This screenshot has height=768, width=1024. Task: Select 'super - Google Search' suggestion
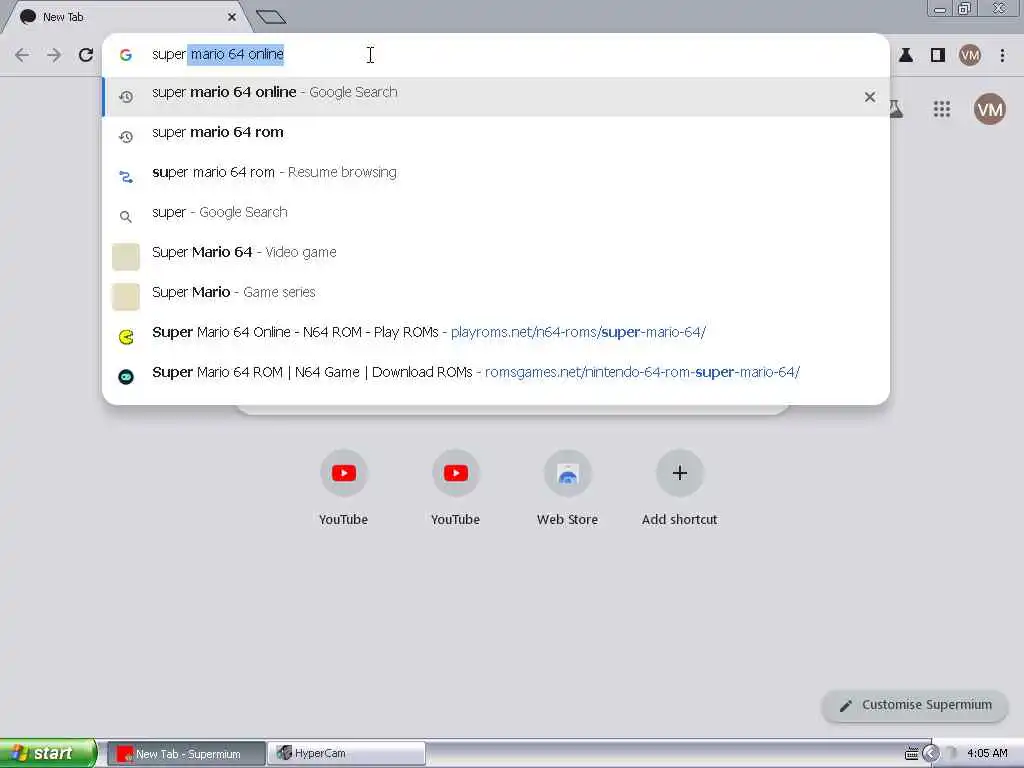click(x=496, y=216)
